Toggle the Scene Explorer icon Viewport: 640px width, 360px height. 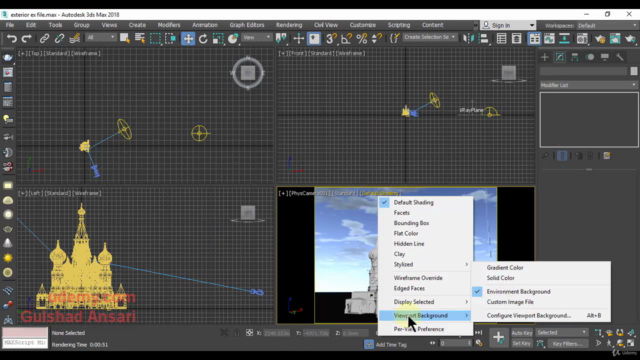[x=501, y=38]
